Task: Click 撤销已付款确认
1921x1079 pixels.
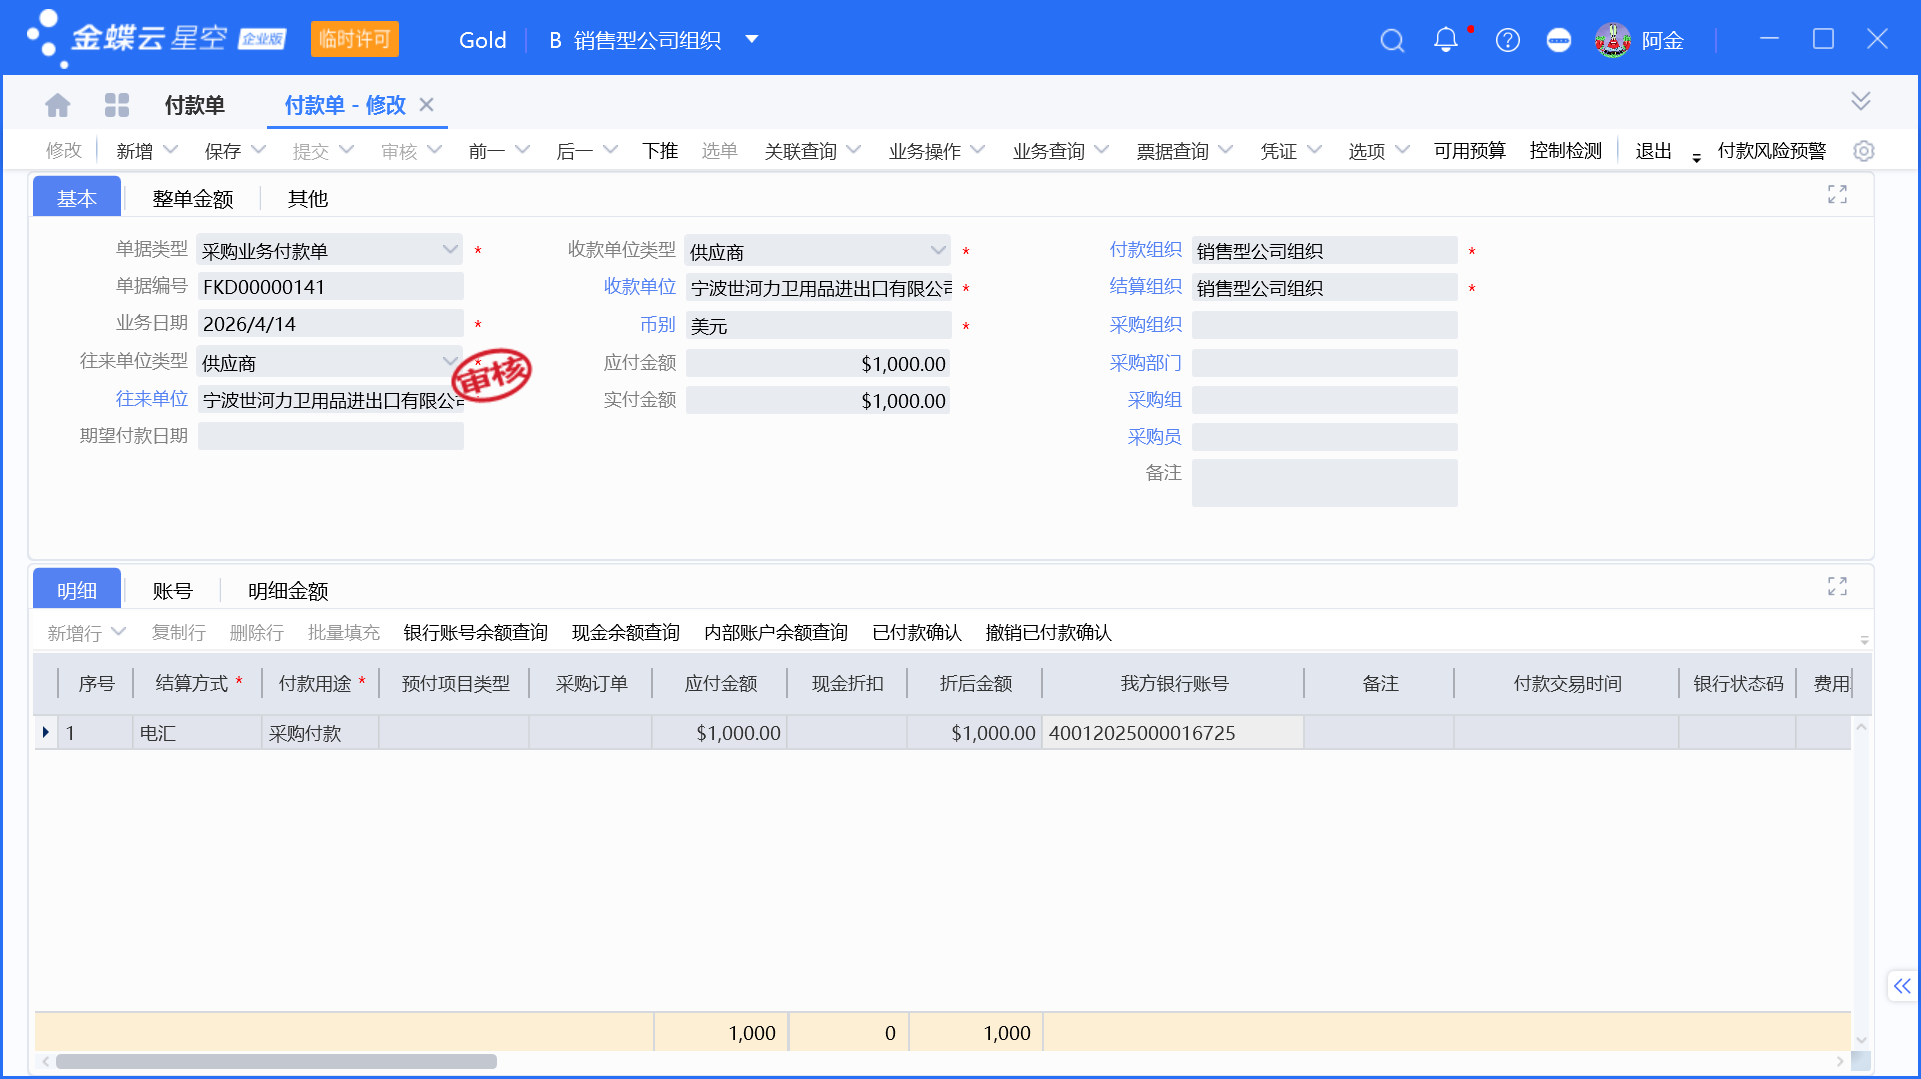Action: [1048, 632]
